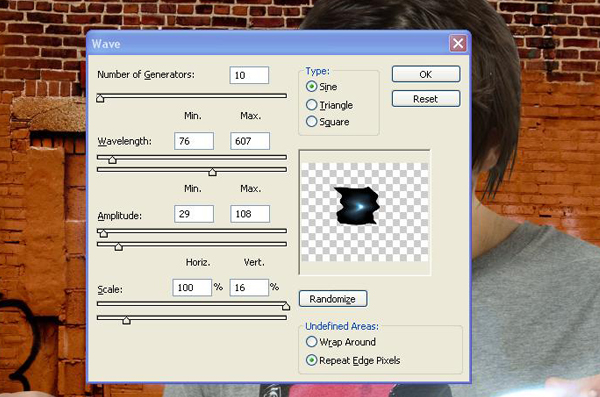Click the Amplitude maximum slider handle
The image size is (600, 397).
pos(119,247)
